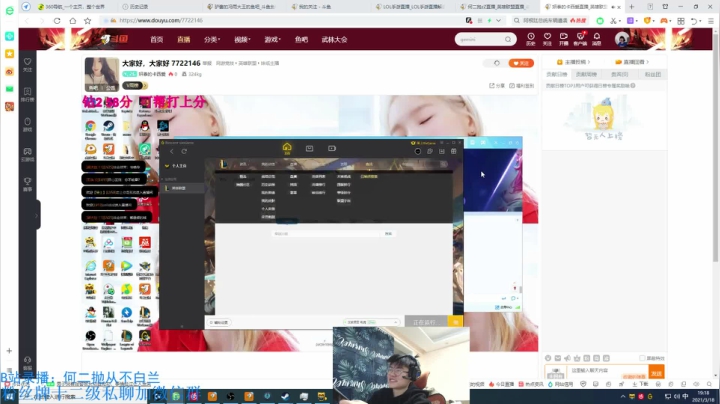Click the WeGame video/live top icon

pyautogui.click(x=332, y=148)
